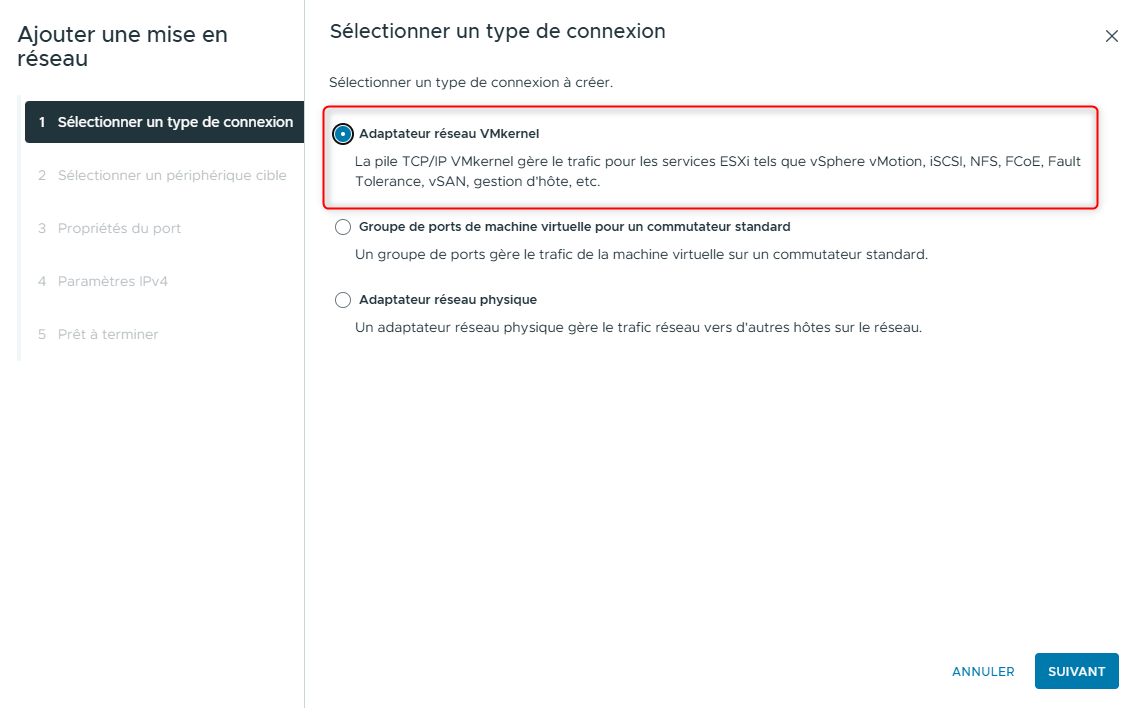The height and width of the screenshot is (708, 1137).
Task: Go to 'Sélectionner un périphérique cible' step
Action: click(164, 174)
